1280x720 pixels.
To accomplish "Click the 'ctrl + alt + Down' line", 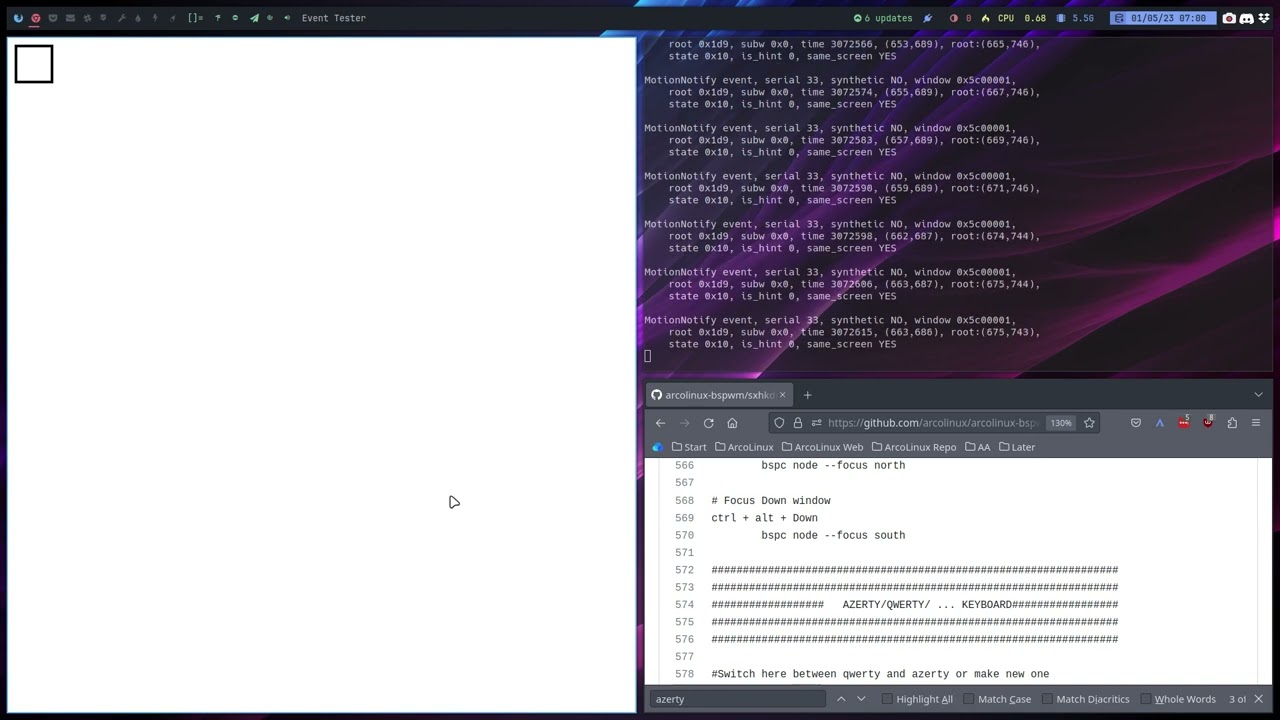I will 764,518.
